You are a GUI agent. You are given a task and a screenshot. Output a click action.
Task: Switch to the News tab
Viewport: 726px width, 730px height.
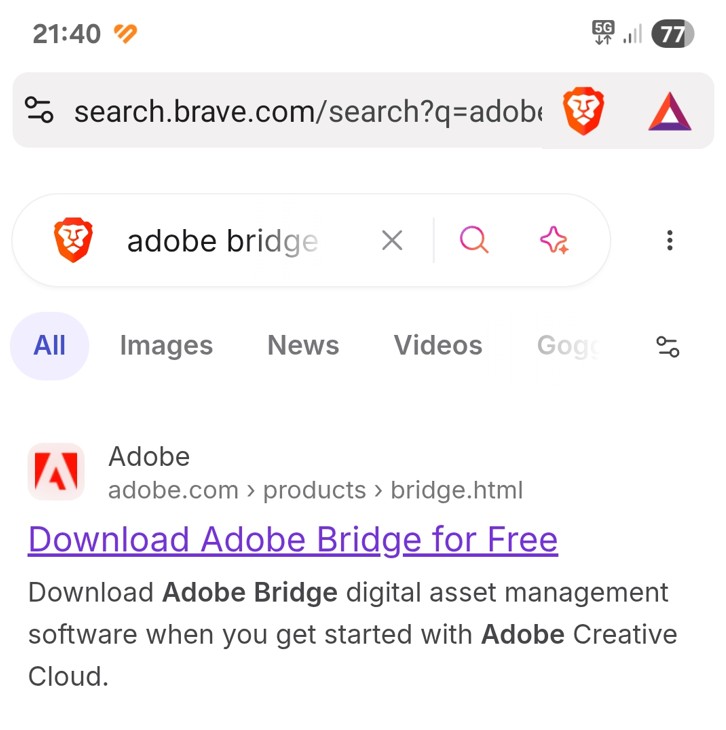[303, 346]
